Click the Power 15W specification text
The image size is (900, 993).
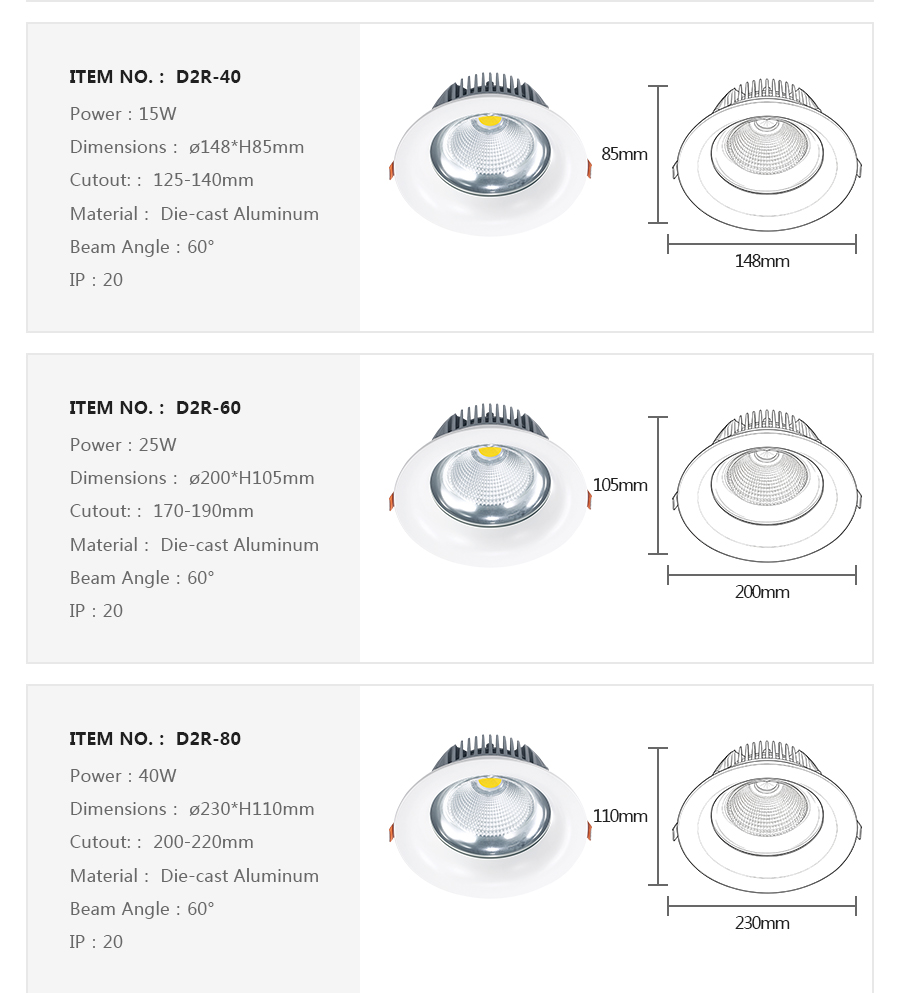tap(123, 114)
